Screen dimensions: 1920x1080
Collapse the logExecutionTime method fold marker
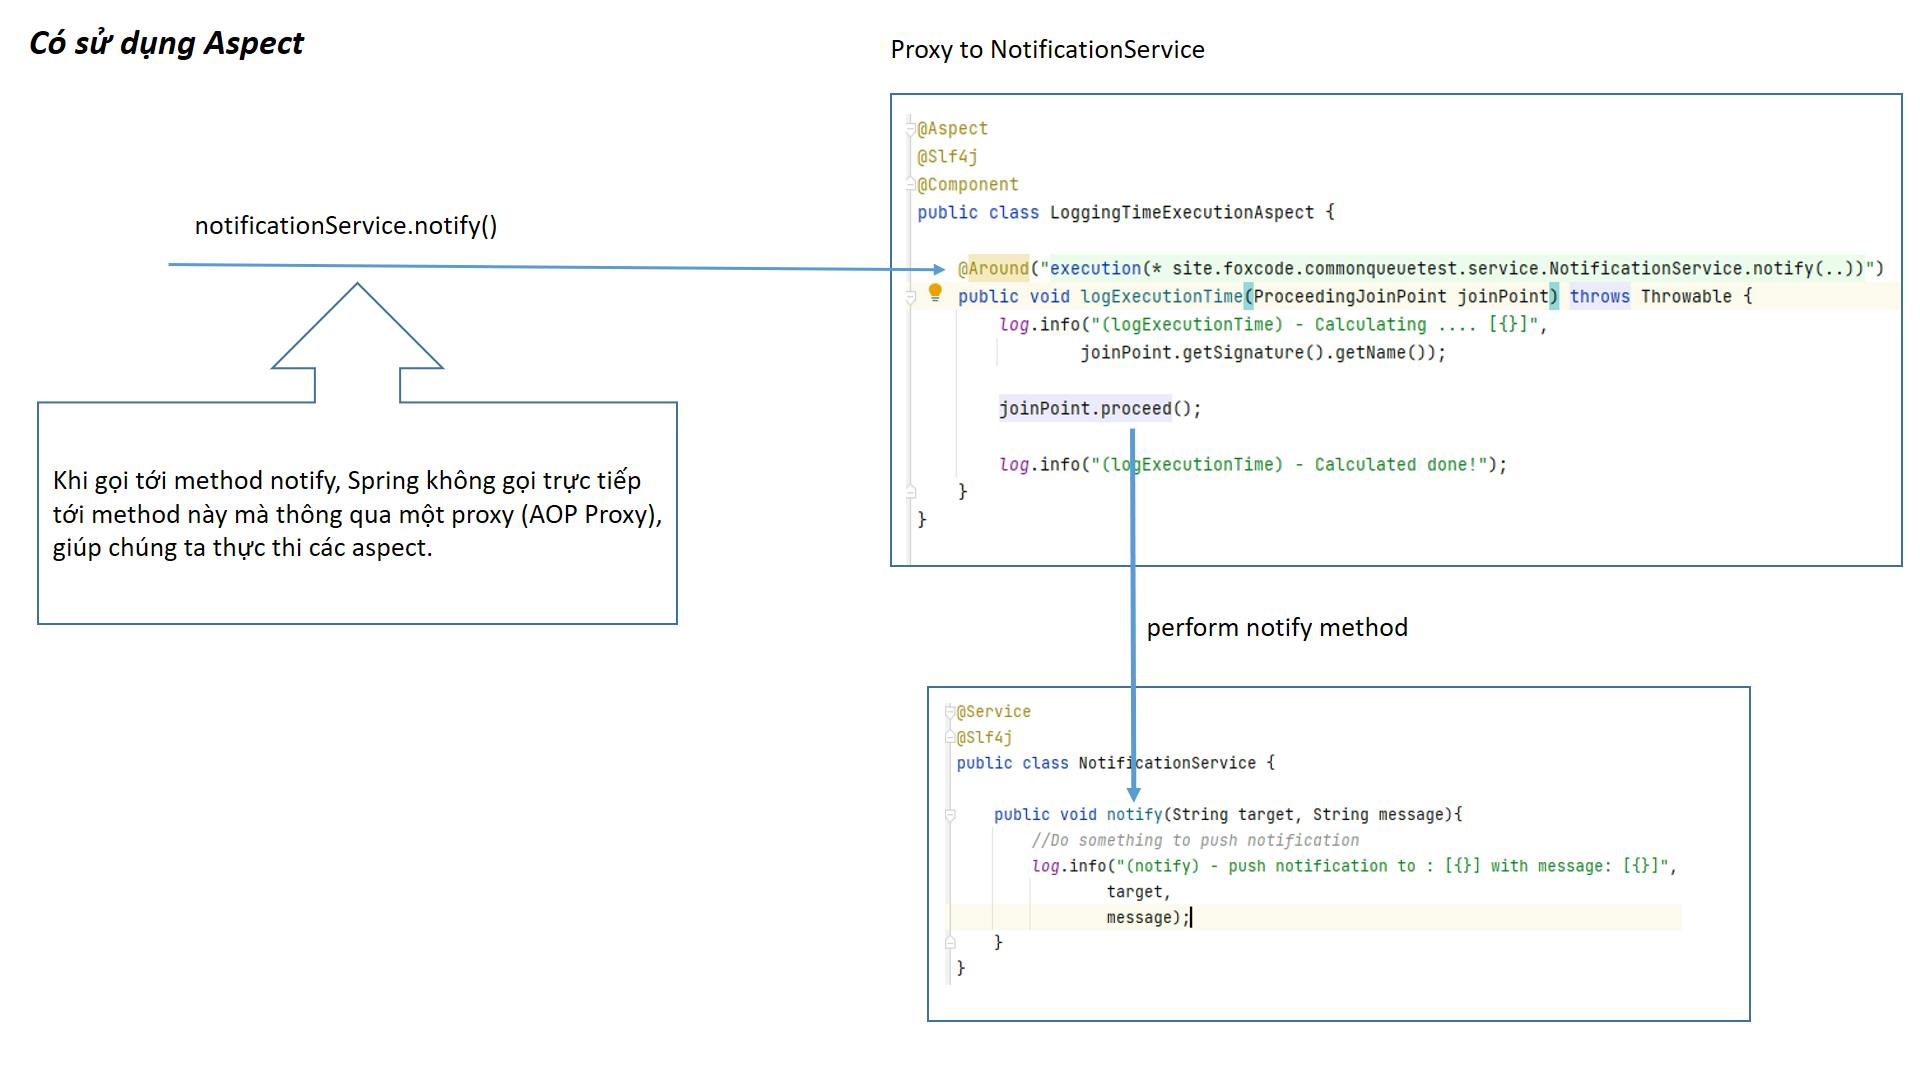pos(910,297)
